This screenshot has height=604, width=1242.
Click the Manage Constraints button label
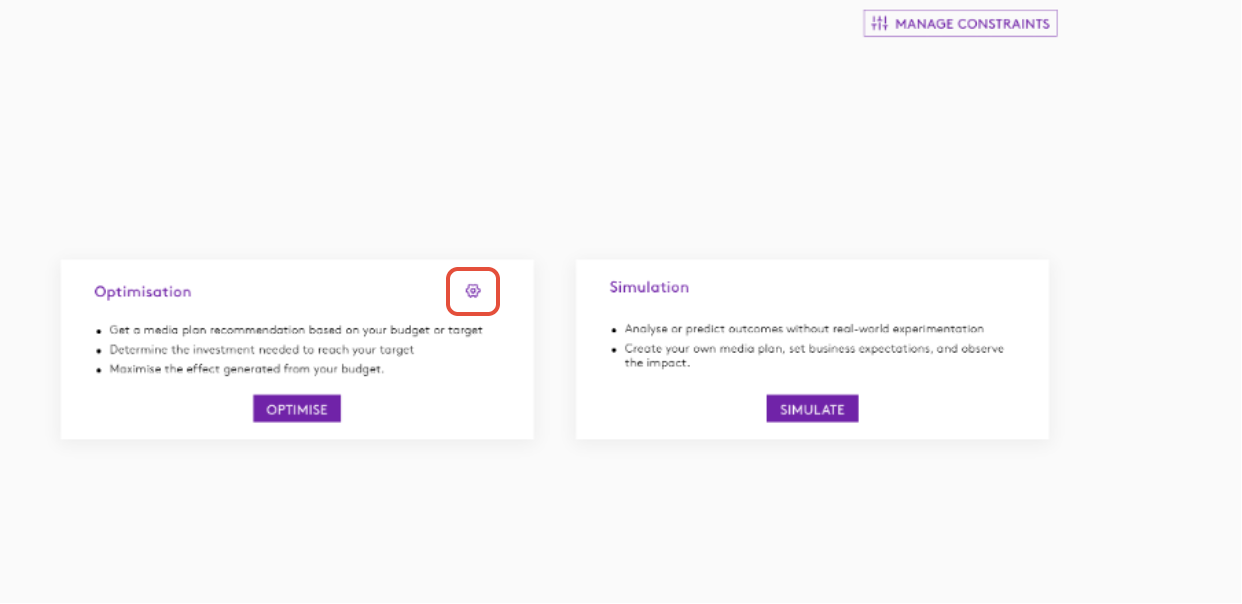pos(972,24)
